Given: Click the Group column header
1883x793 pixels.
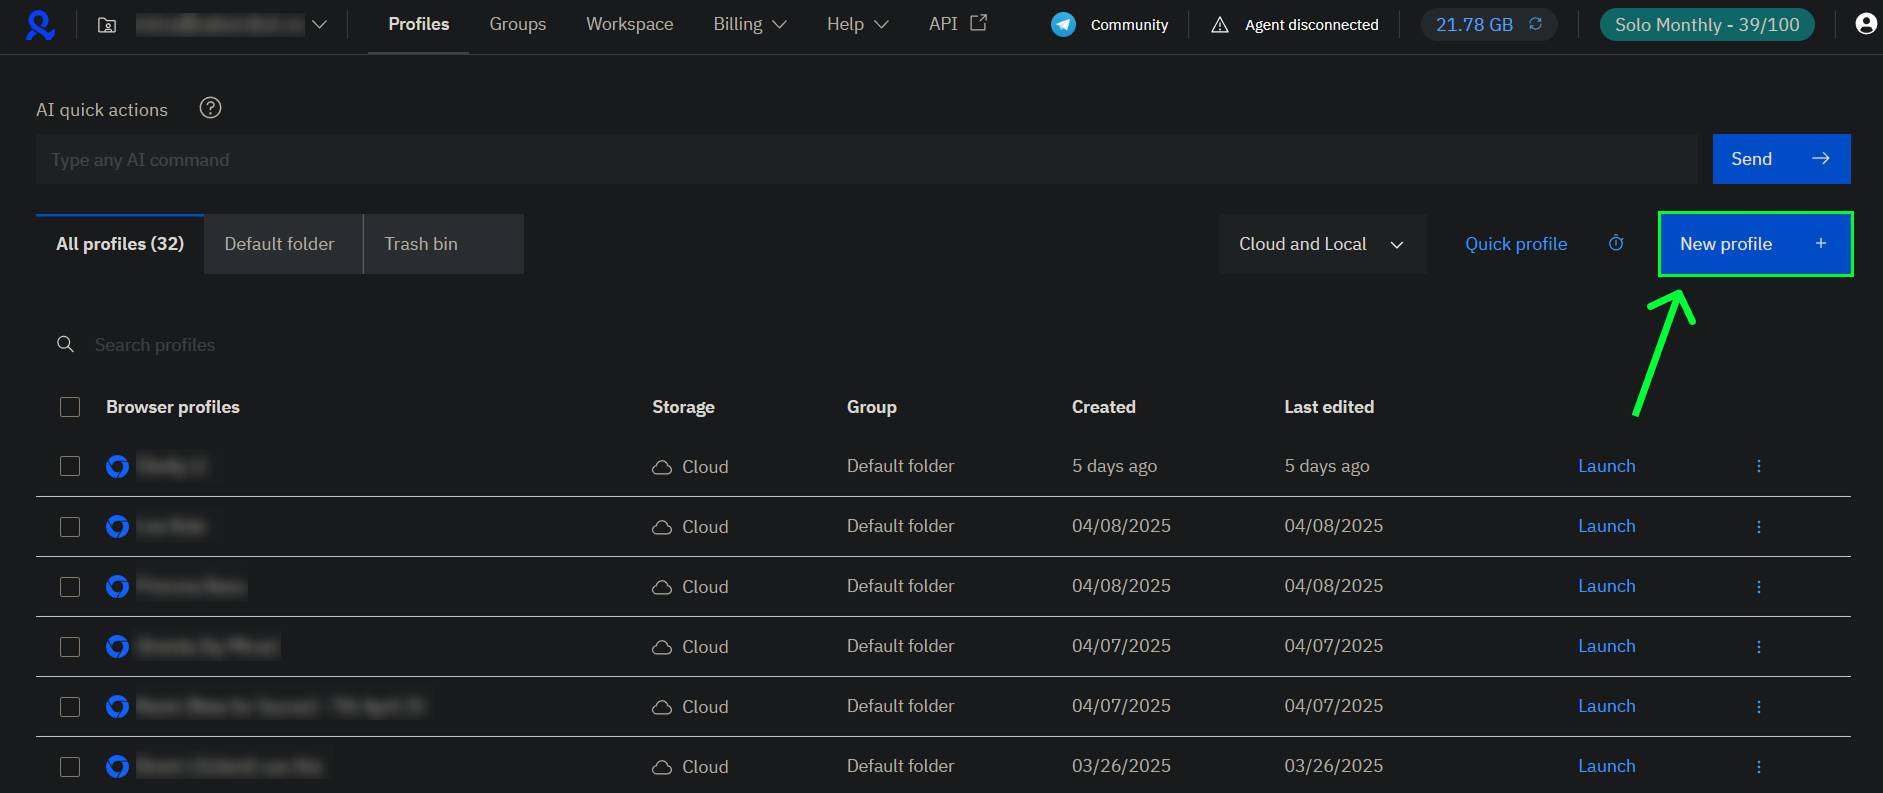Looking at the screenshot, I should [x=871, y=407].
